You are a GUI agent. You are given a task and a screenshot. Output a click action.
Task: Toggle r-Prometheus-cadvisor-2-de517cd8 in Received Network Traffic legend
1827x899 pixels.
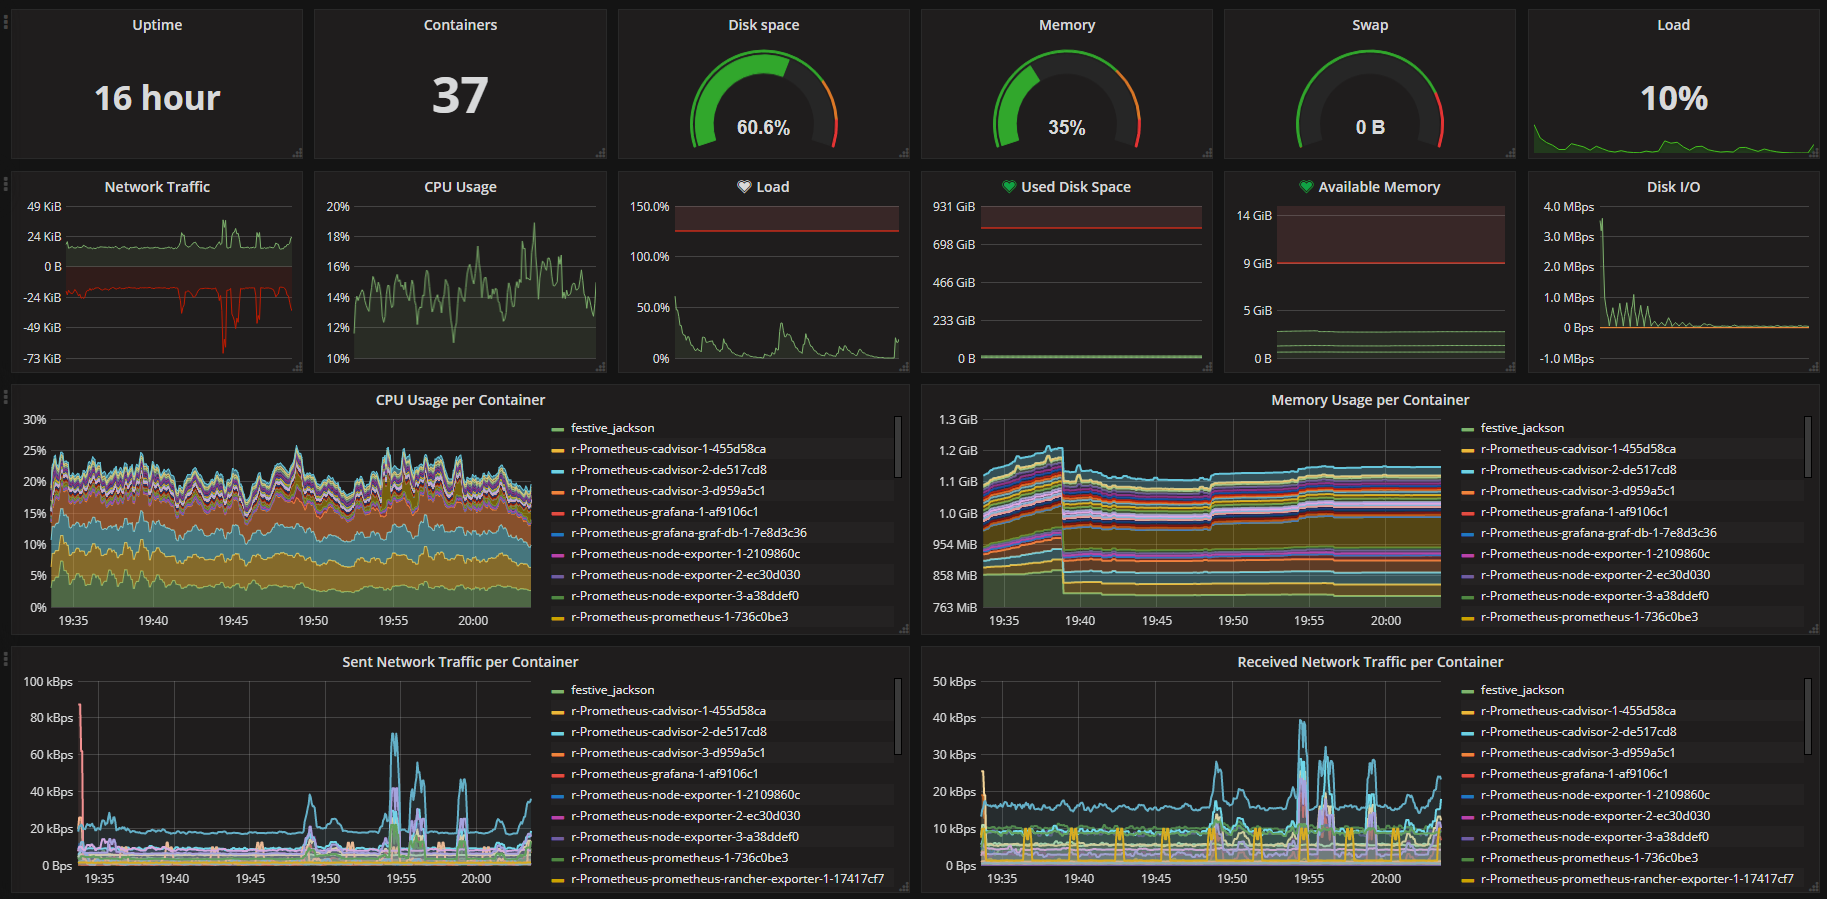(x=1579, y=732)
